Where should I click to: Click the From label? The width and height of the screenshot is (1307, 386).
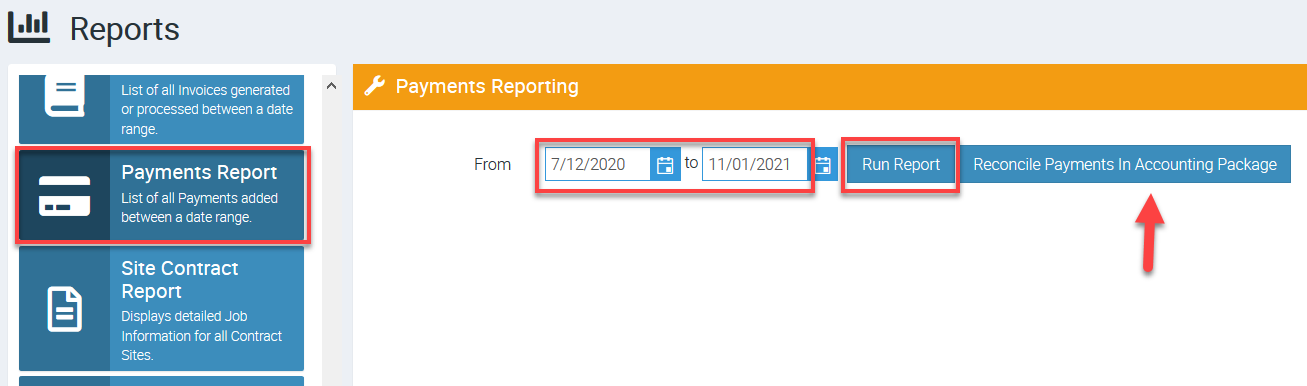tap(492, 165)
